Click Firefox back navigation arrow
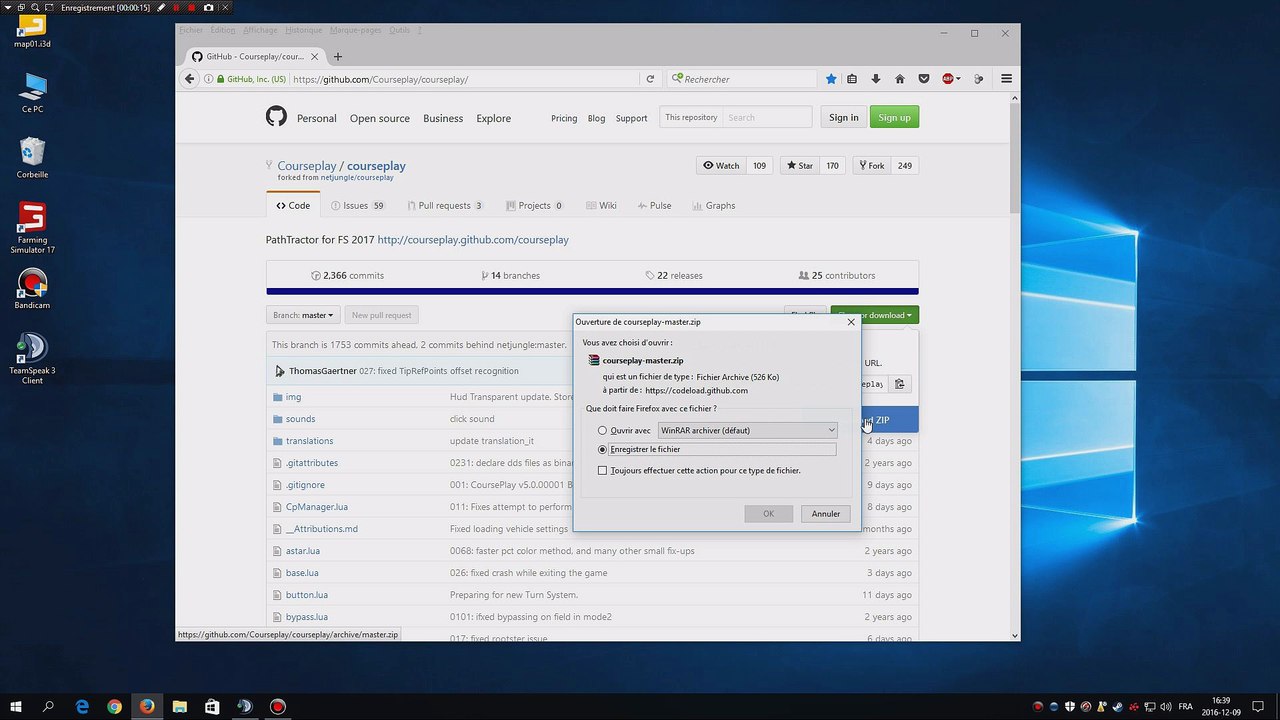The height and width of the screenshot is (720, 1280). click(x=189, y=79)
